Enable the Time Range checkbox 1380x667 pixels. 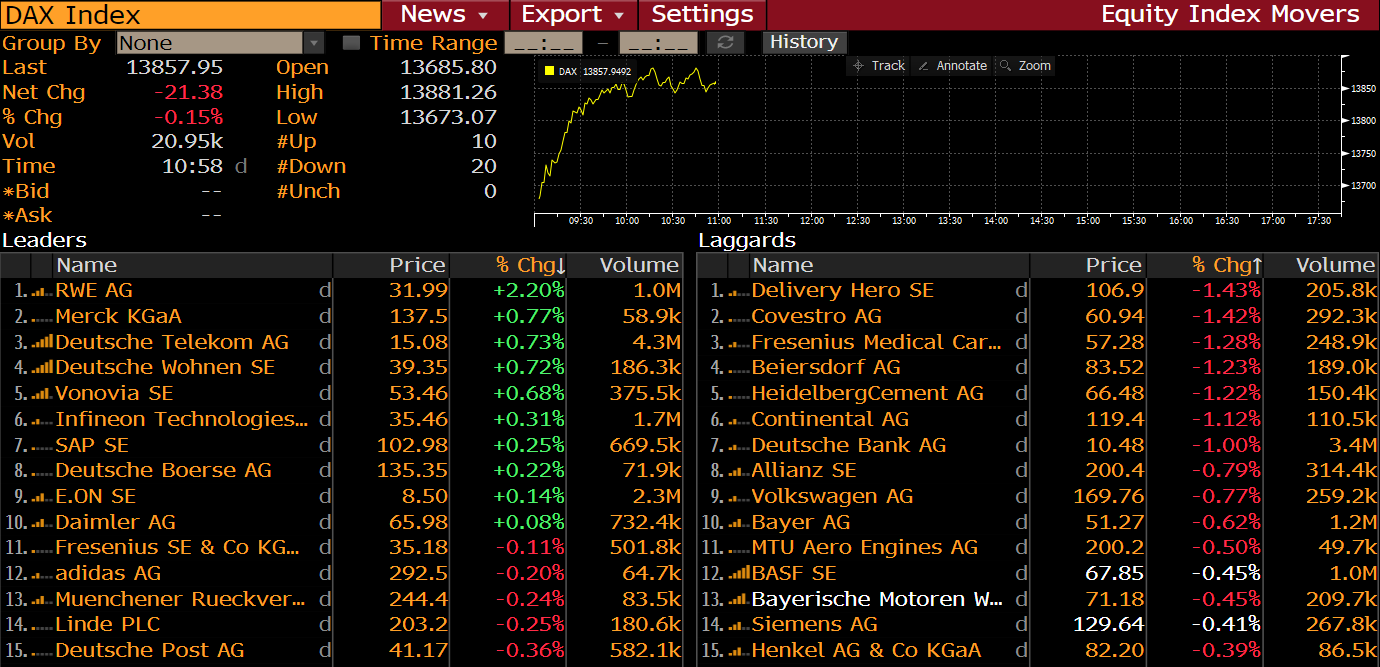(351, 43)
